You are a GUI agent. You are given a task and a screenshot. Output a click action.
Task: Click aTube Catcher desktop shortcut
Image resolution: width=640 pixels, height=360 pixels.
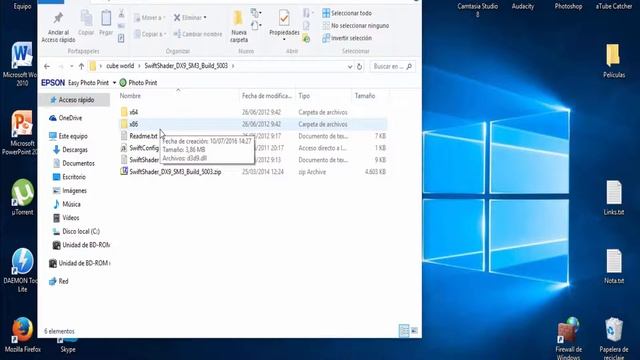click(613, 6)
